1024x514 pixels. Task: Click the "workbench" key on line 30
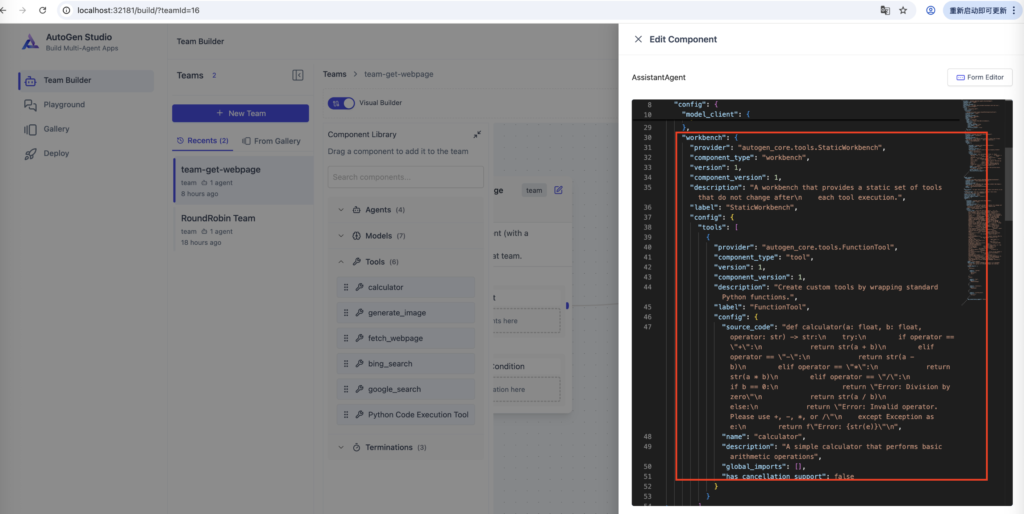pos(703,138)
